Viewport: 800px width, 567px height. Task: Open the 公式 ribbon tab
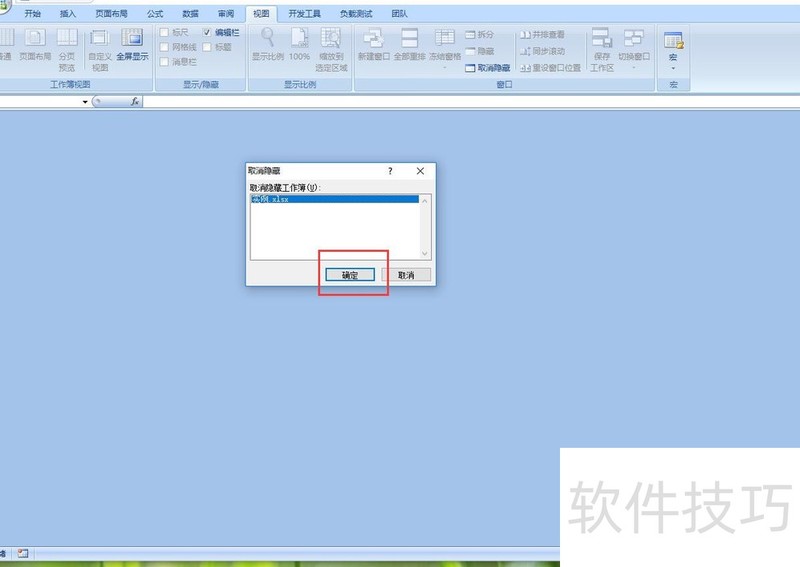point(155,14)
